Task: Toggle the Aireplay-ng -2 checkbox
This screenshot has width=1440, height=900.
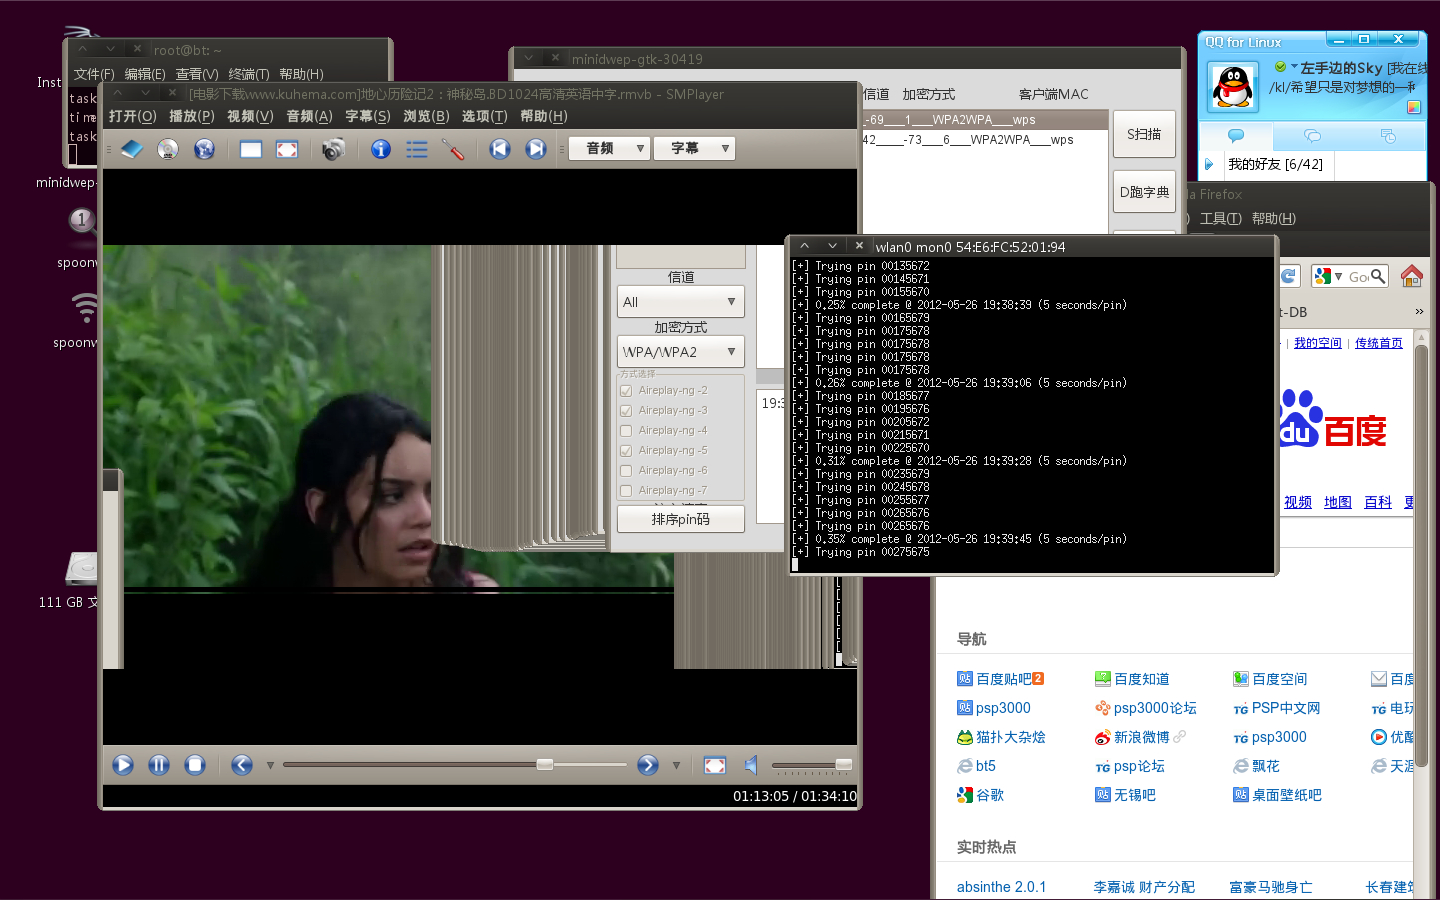Action: (626, 391)
